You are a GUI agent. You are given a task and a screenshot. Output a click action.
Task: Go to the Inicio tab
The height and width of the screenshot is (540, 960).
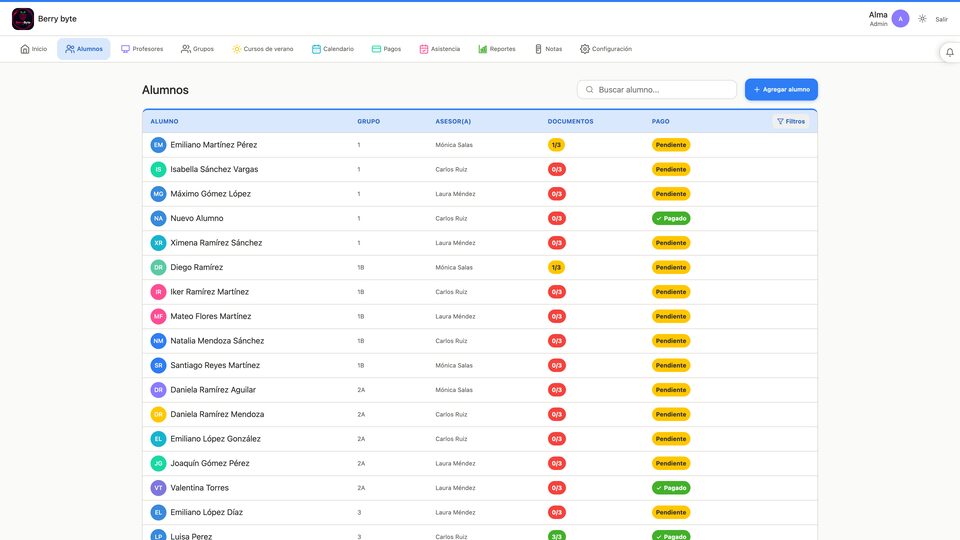coord(34,49)
